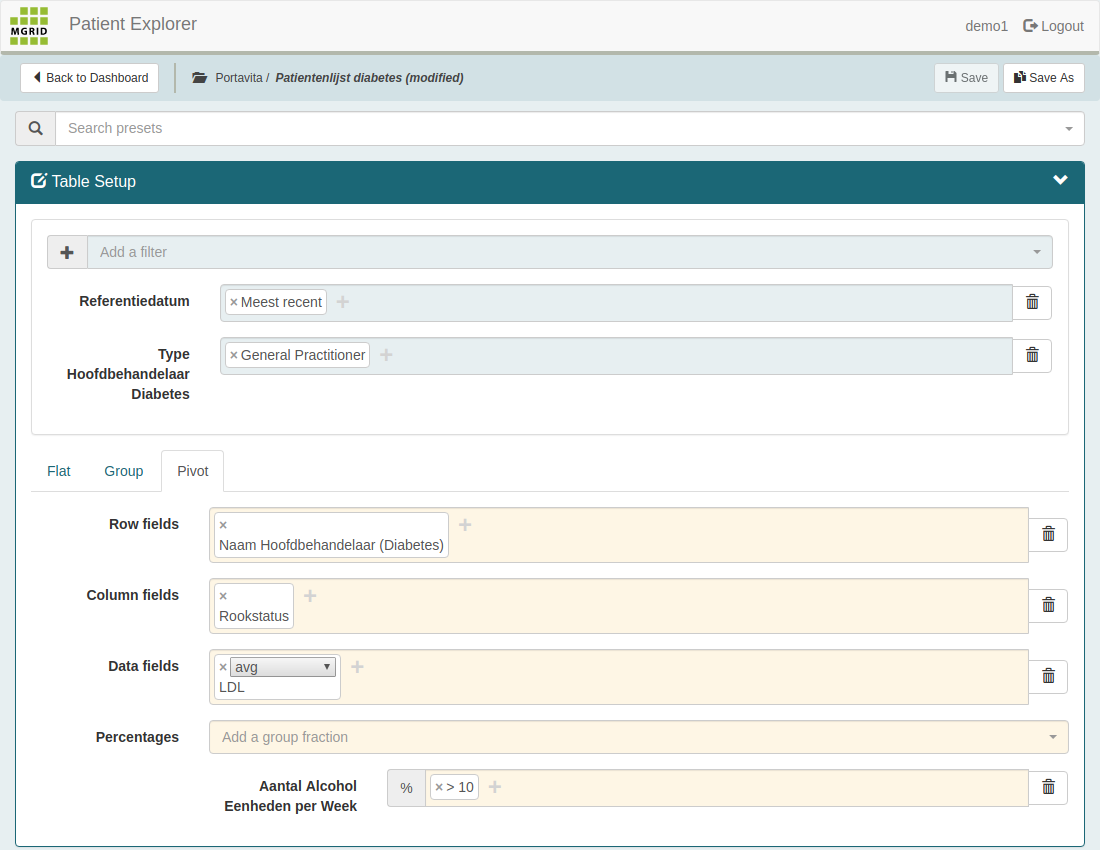Click the Save As button

coord(1044,78)
